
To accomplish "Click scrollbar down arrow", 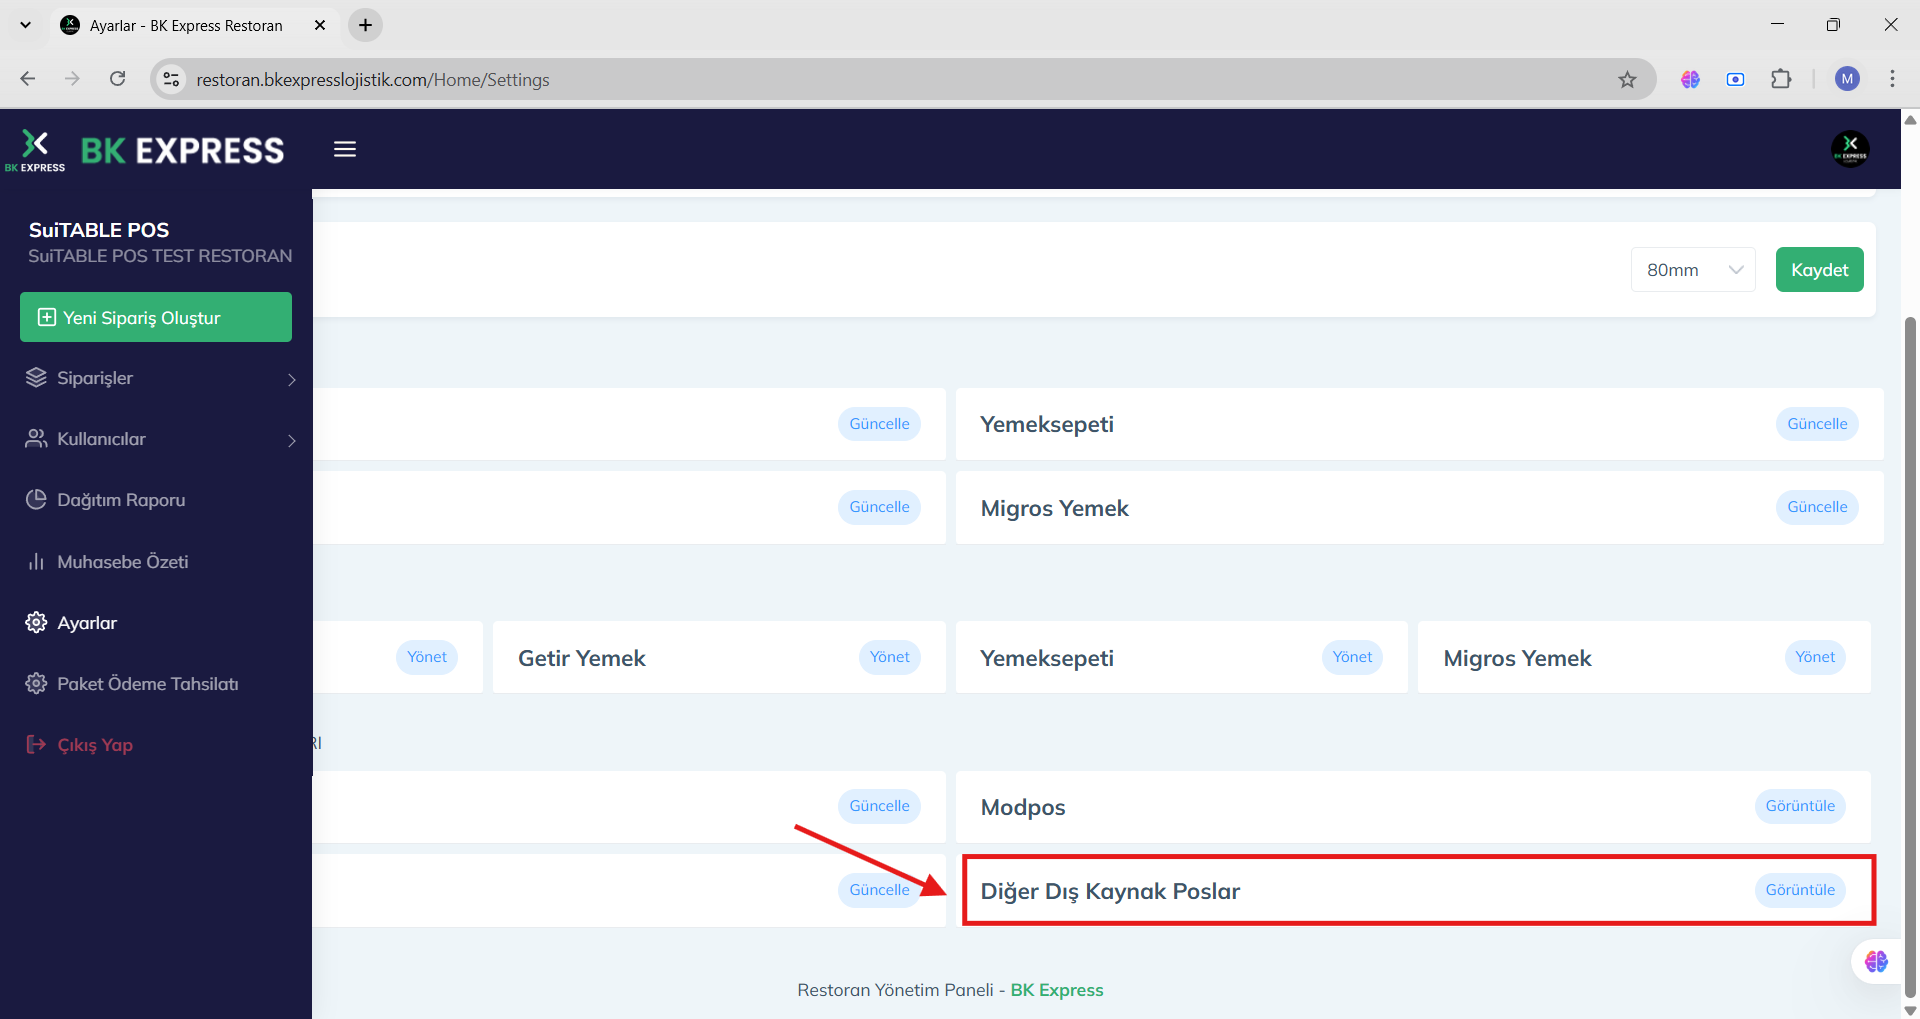I will (1910, 1010).
